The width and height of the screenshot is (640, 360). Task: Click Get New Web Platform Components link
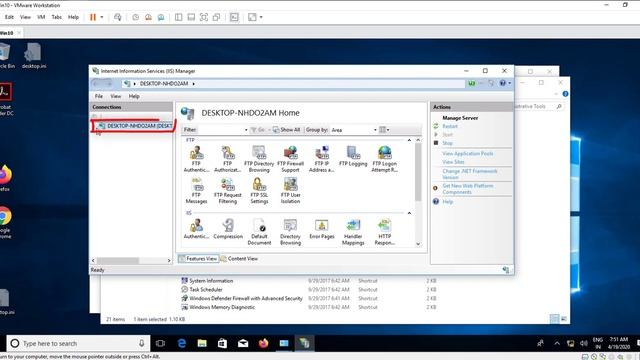[468, 189]
